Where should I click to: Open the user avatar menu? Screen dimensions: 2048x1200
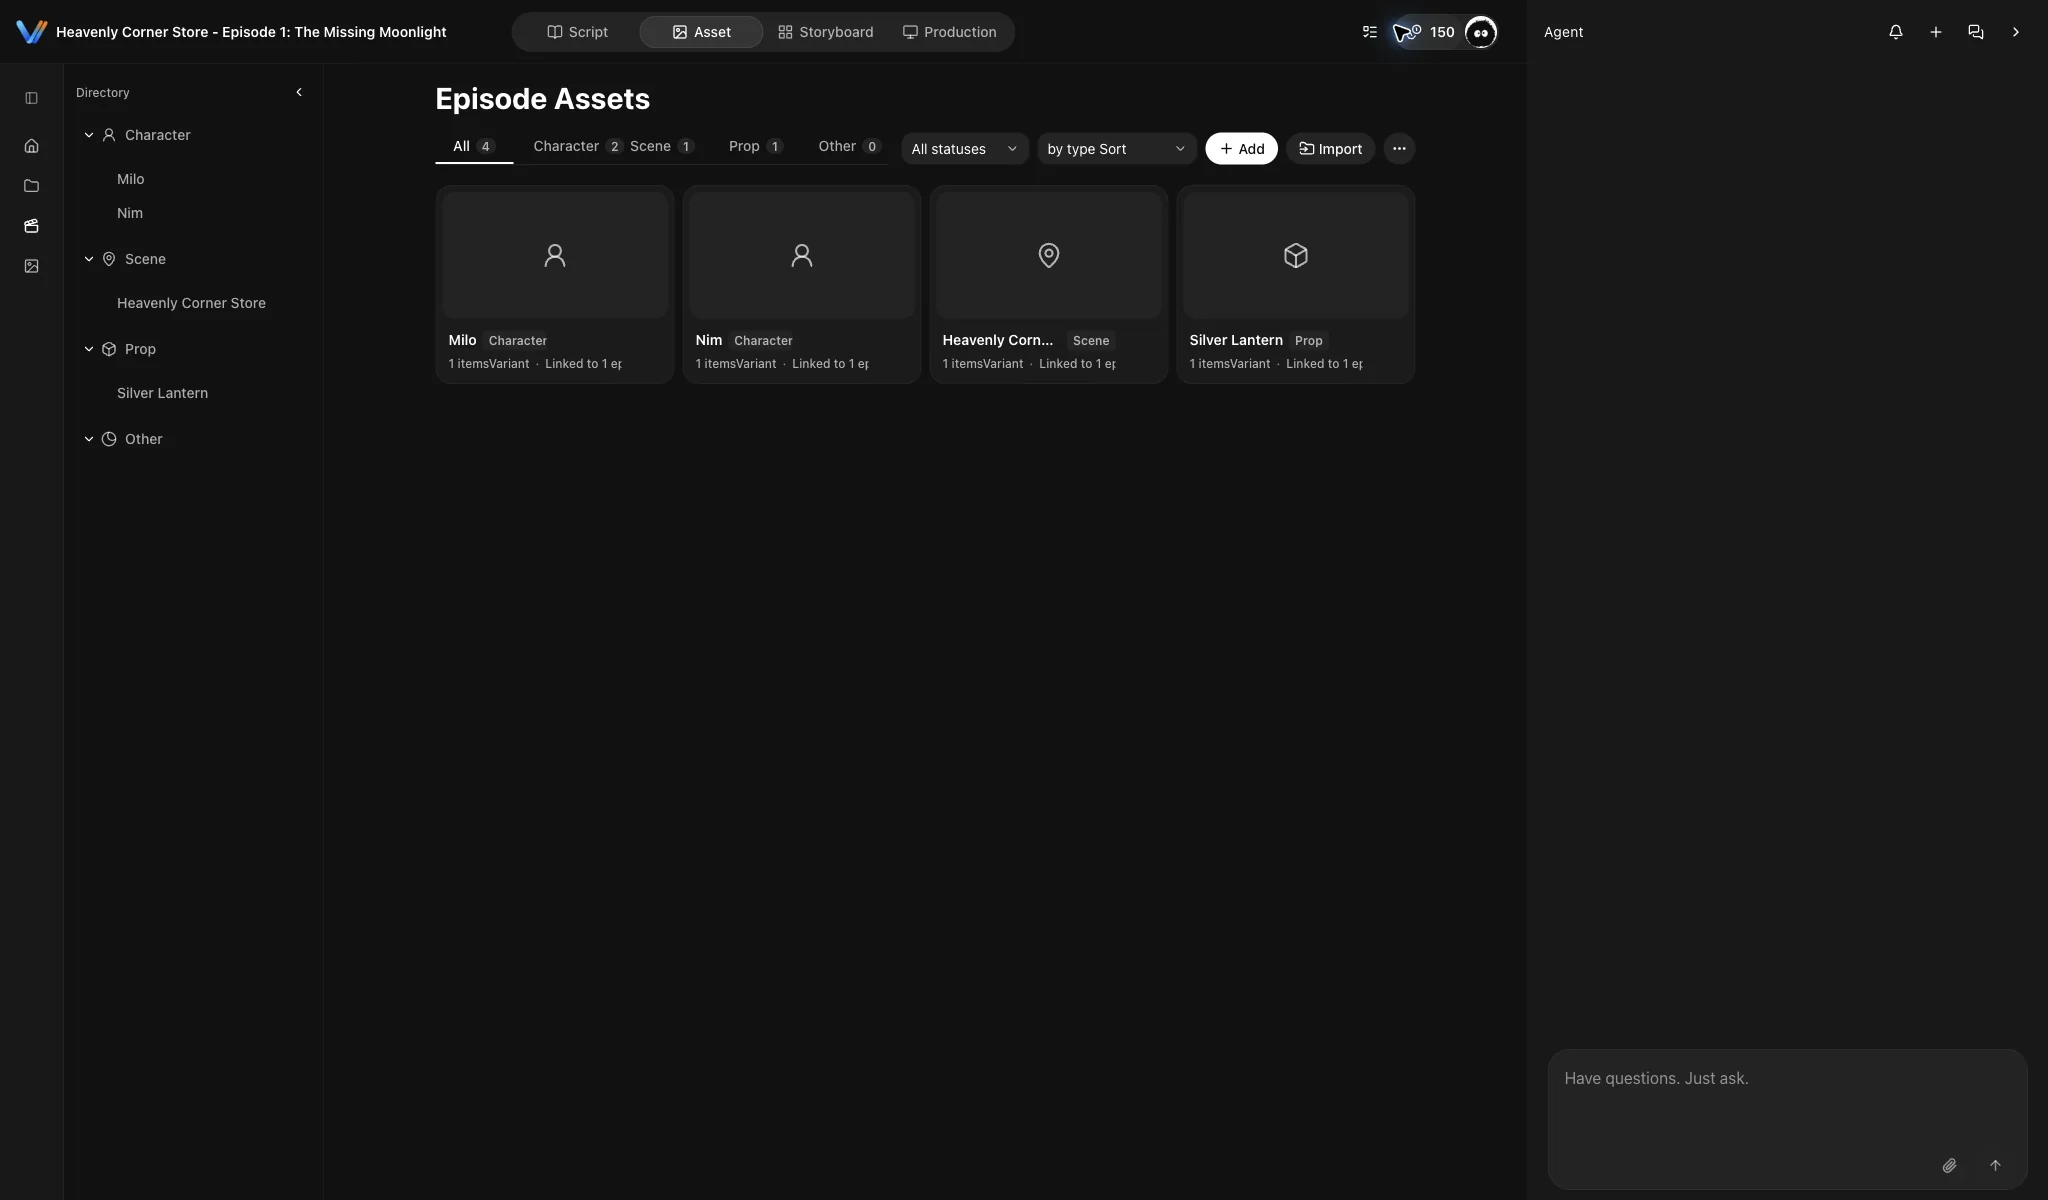pyautogui.click(x=1481, y=32)
